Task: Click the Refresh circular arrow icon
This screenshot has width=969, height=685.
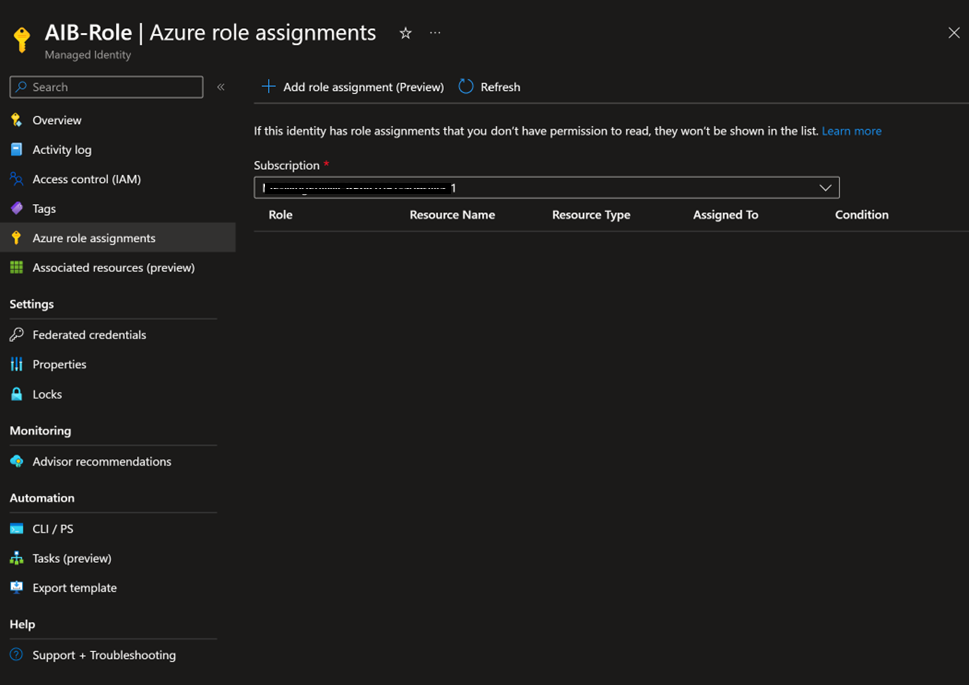Action: pos(466,87)
